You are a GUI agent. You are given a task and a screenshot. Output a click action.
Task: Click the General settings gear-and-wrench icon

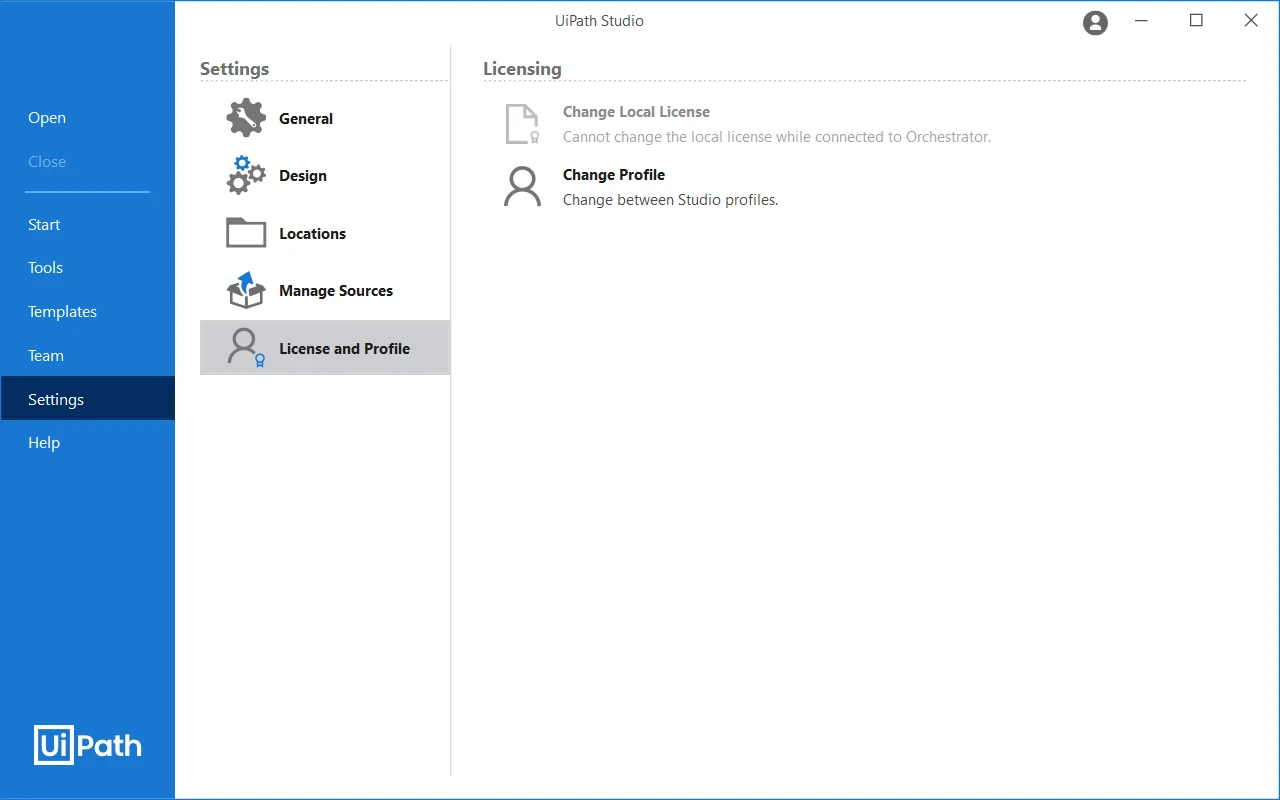(246, 118)
